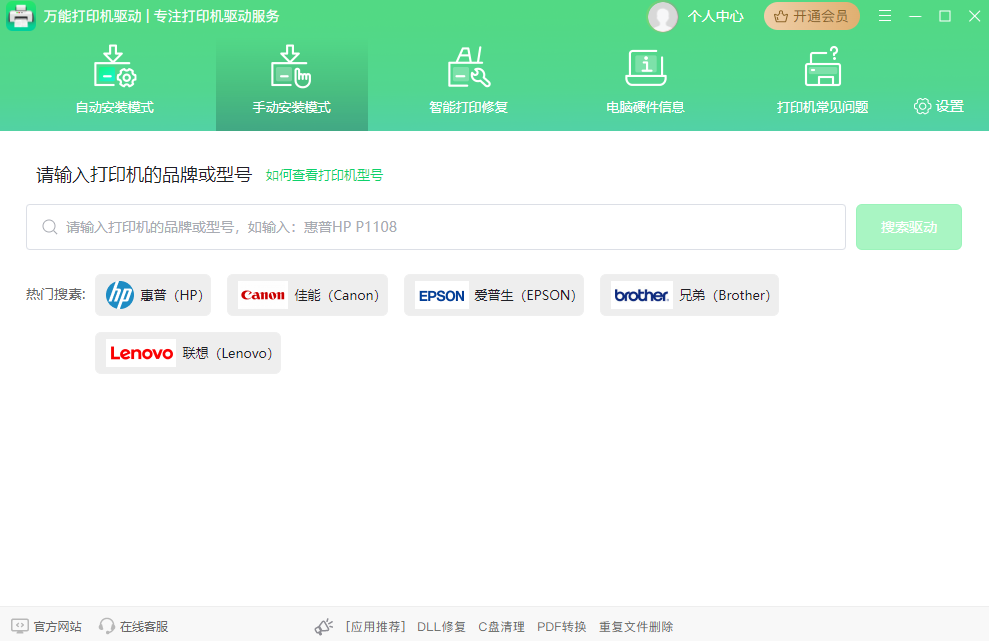Click the Brother logo icon
This screenshot has width=989, height=641.
(641, 295)
